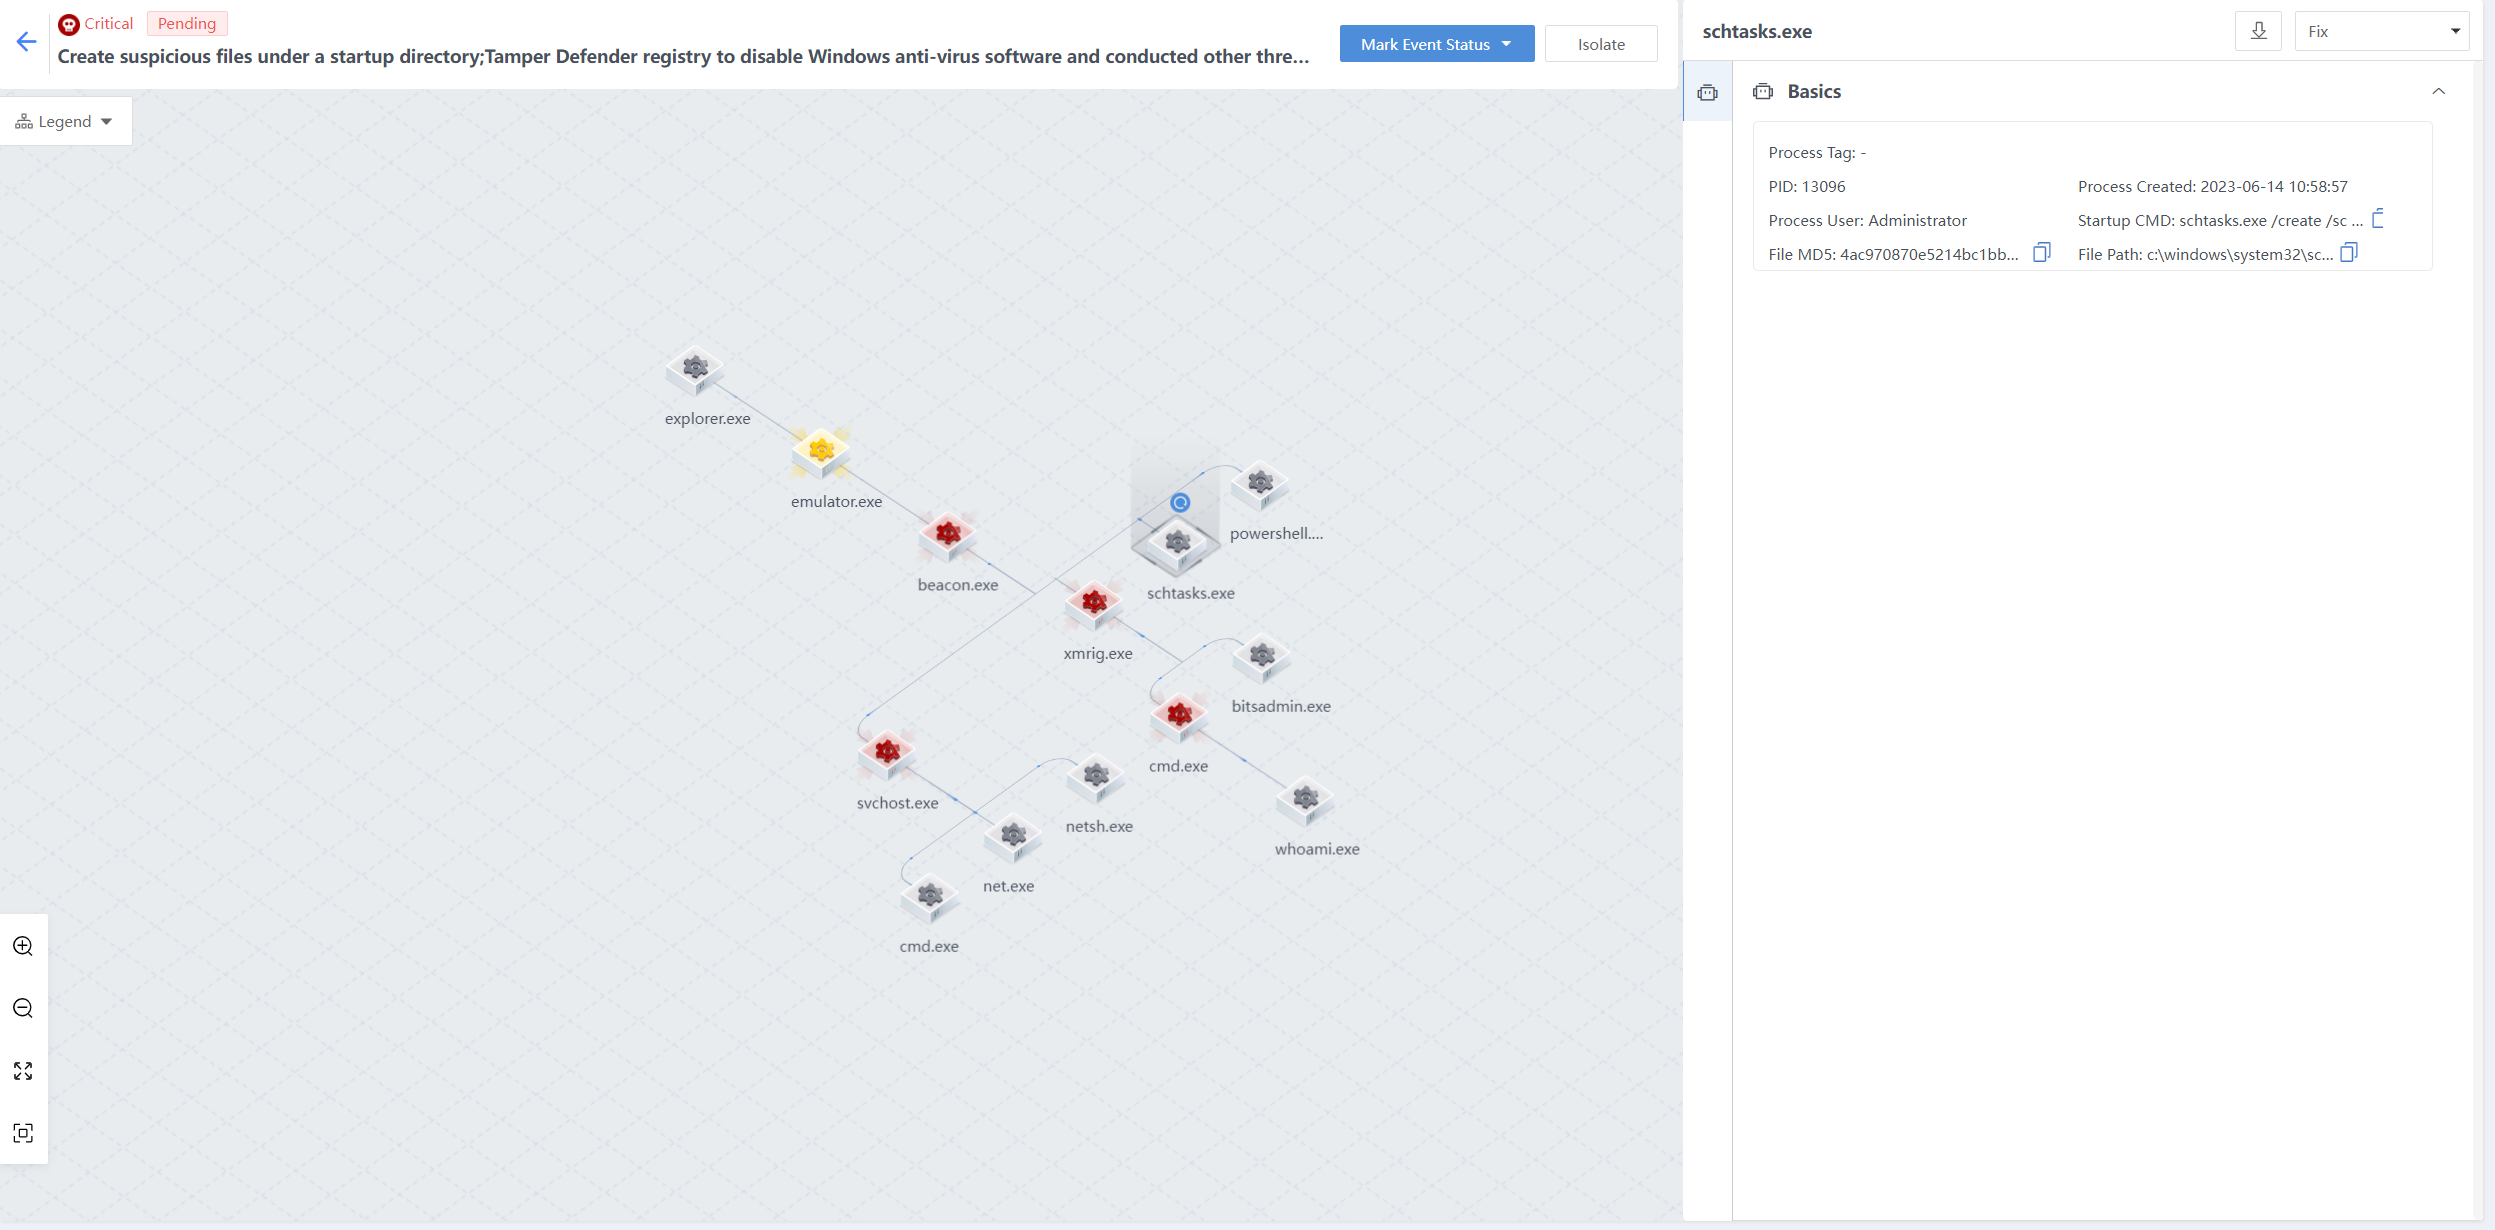Click the download icon next to Fix
Screen dimensions: 2495x1230
[x=2258, y=31]
